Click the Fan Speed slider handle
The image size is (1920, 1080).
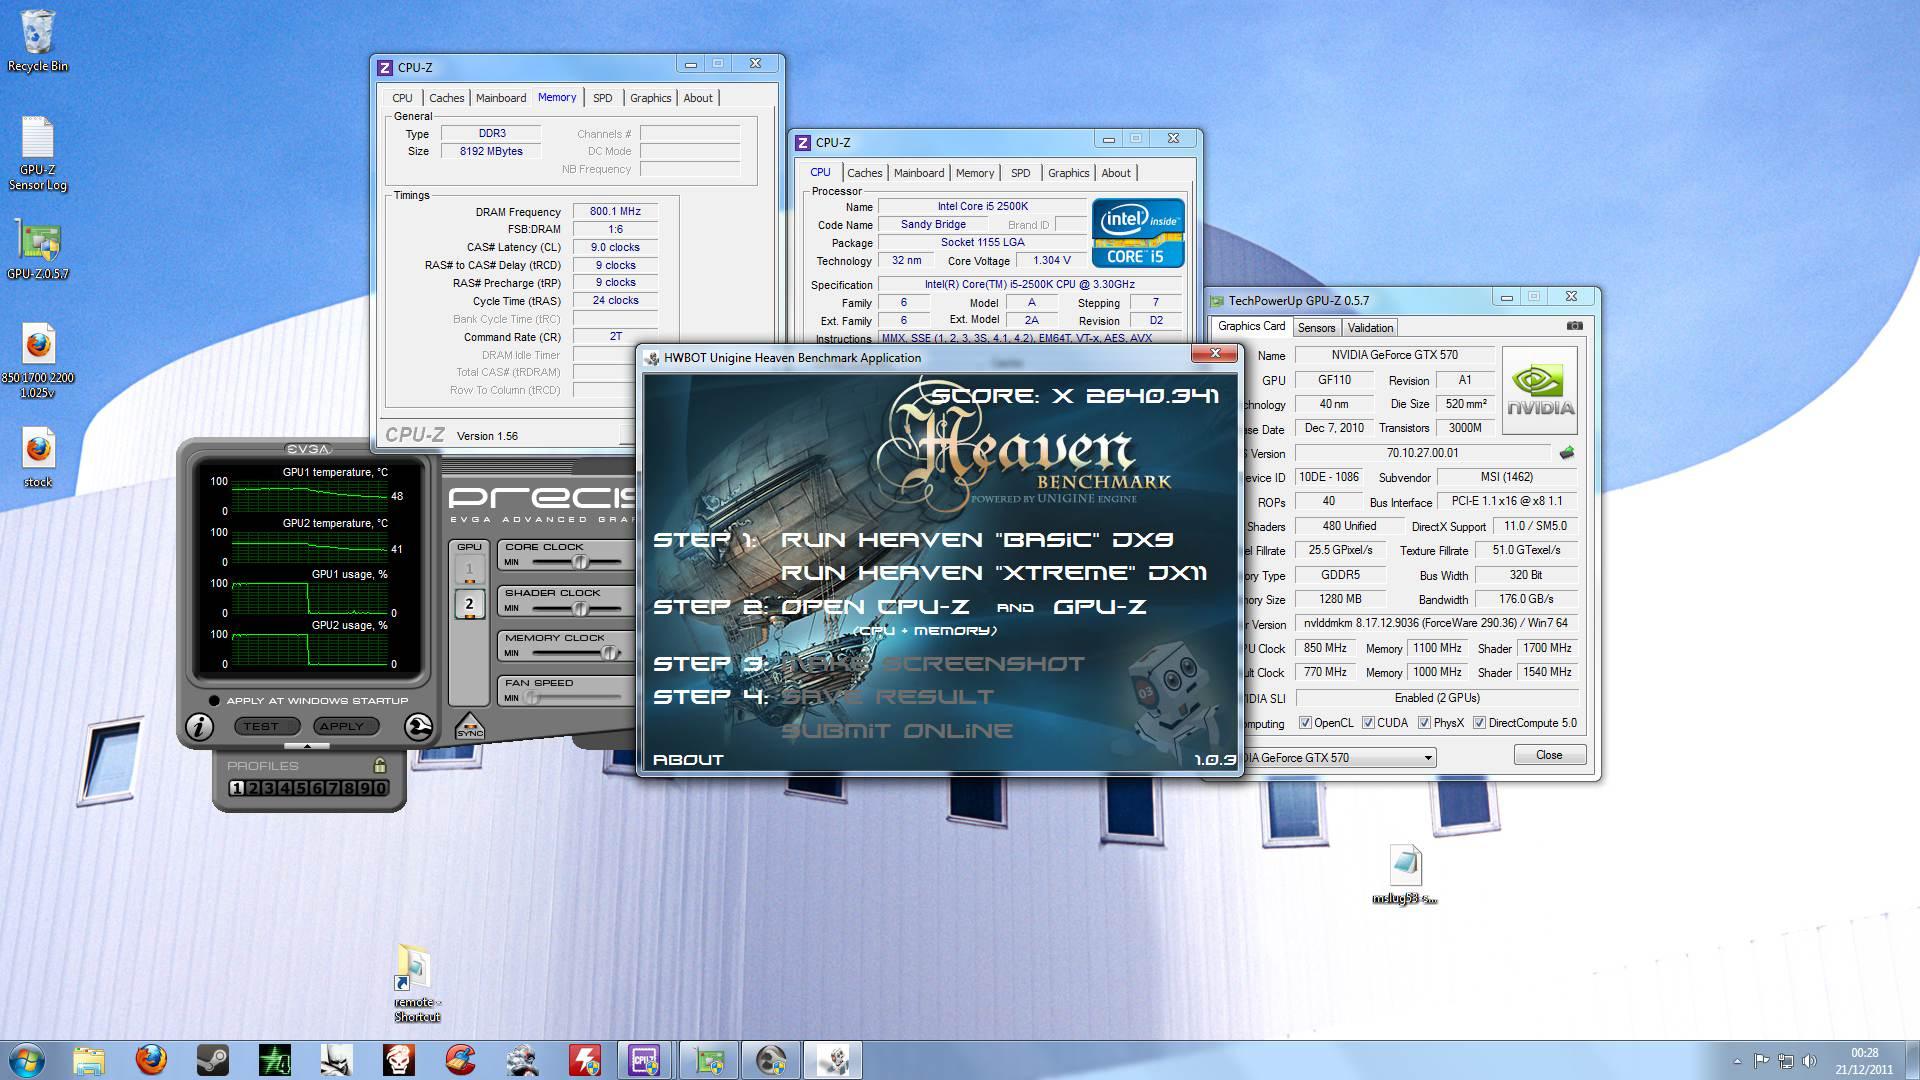pyautogui.click(x=532, y=698)
